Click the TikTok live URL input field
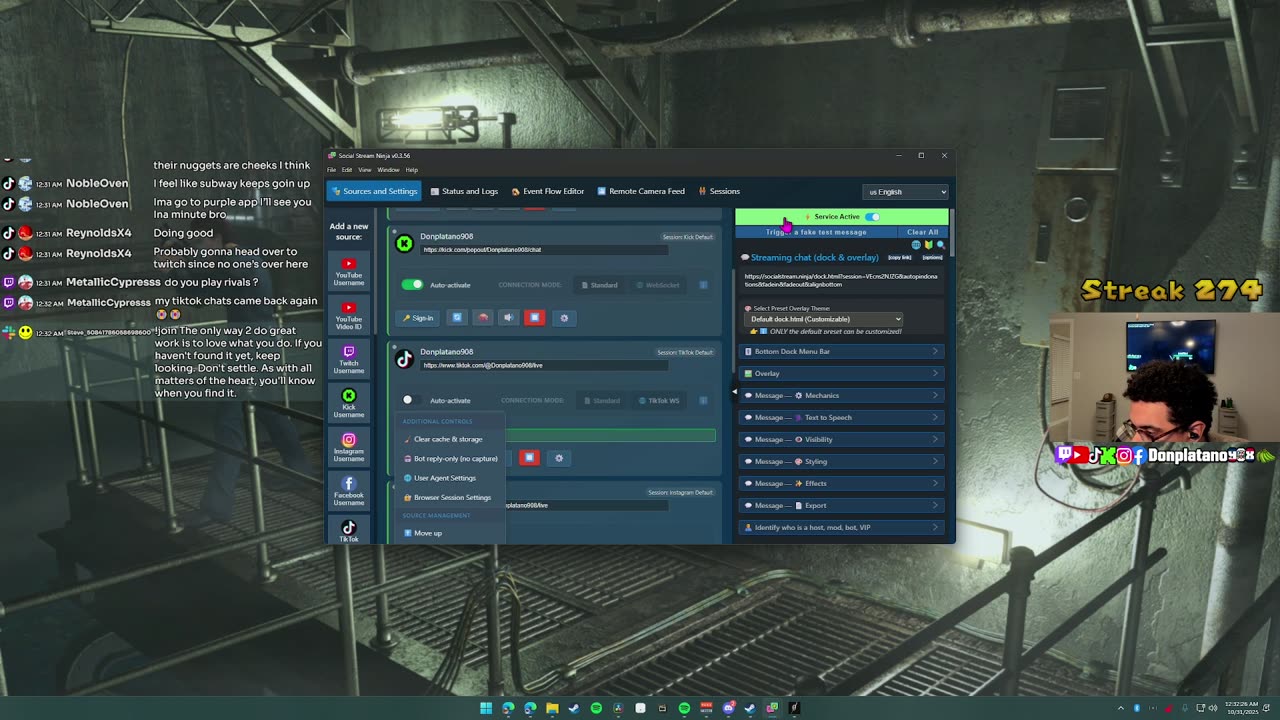This screenshot has height=720, width=1280. (545, 365)
